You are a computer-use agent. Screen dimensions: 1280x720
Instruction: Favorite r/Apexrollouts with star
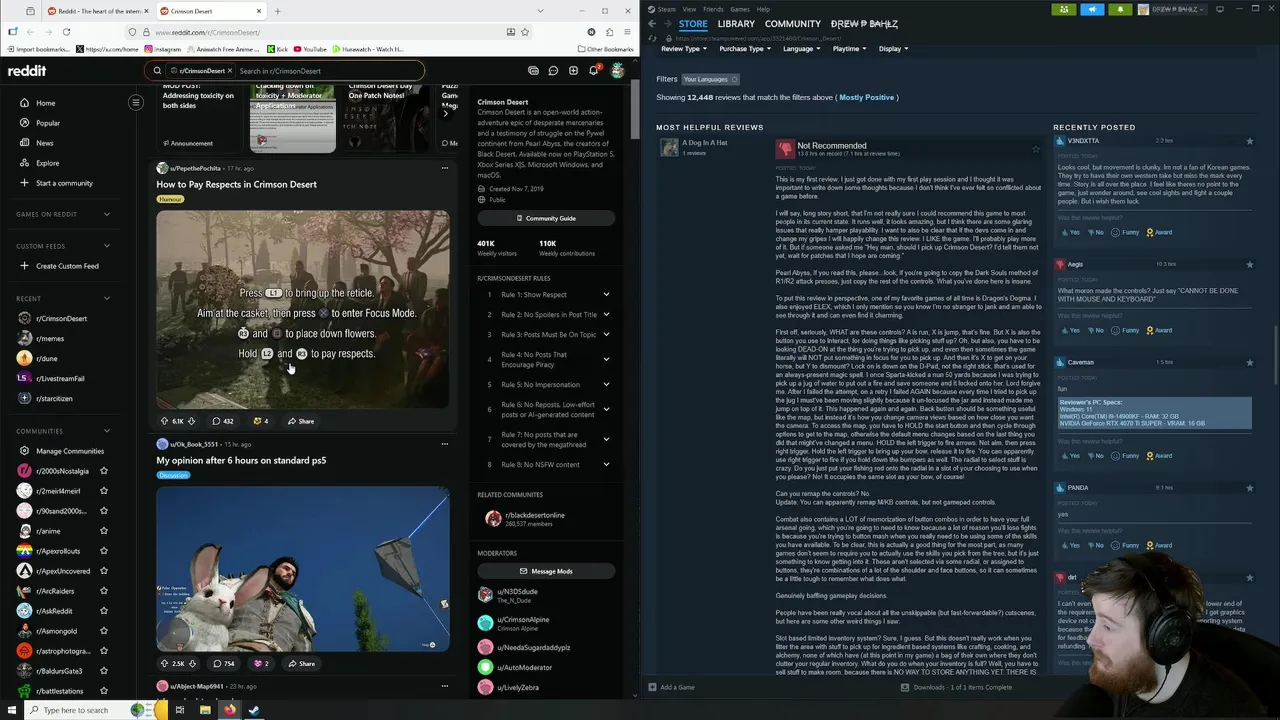click(104, 551)
